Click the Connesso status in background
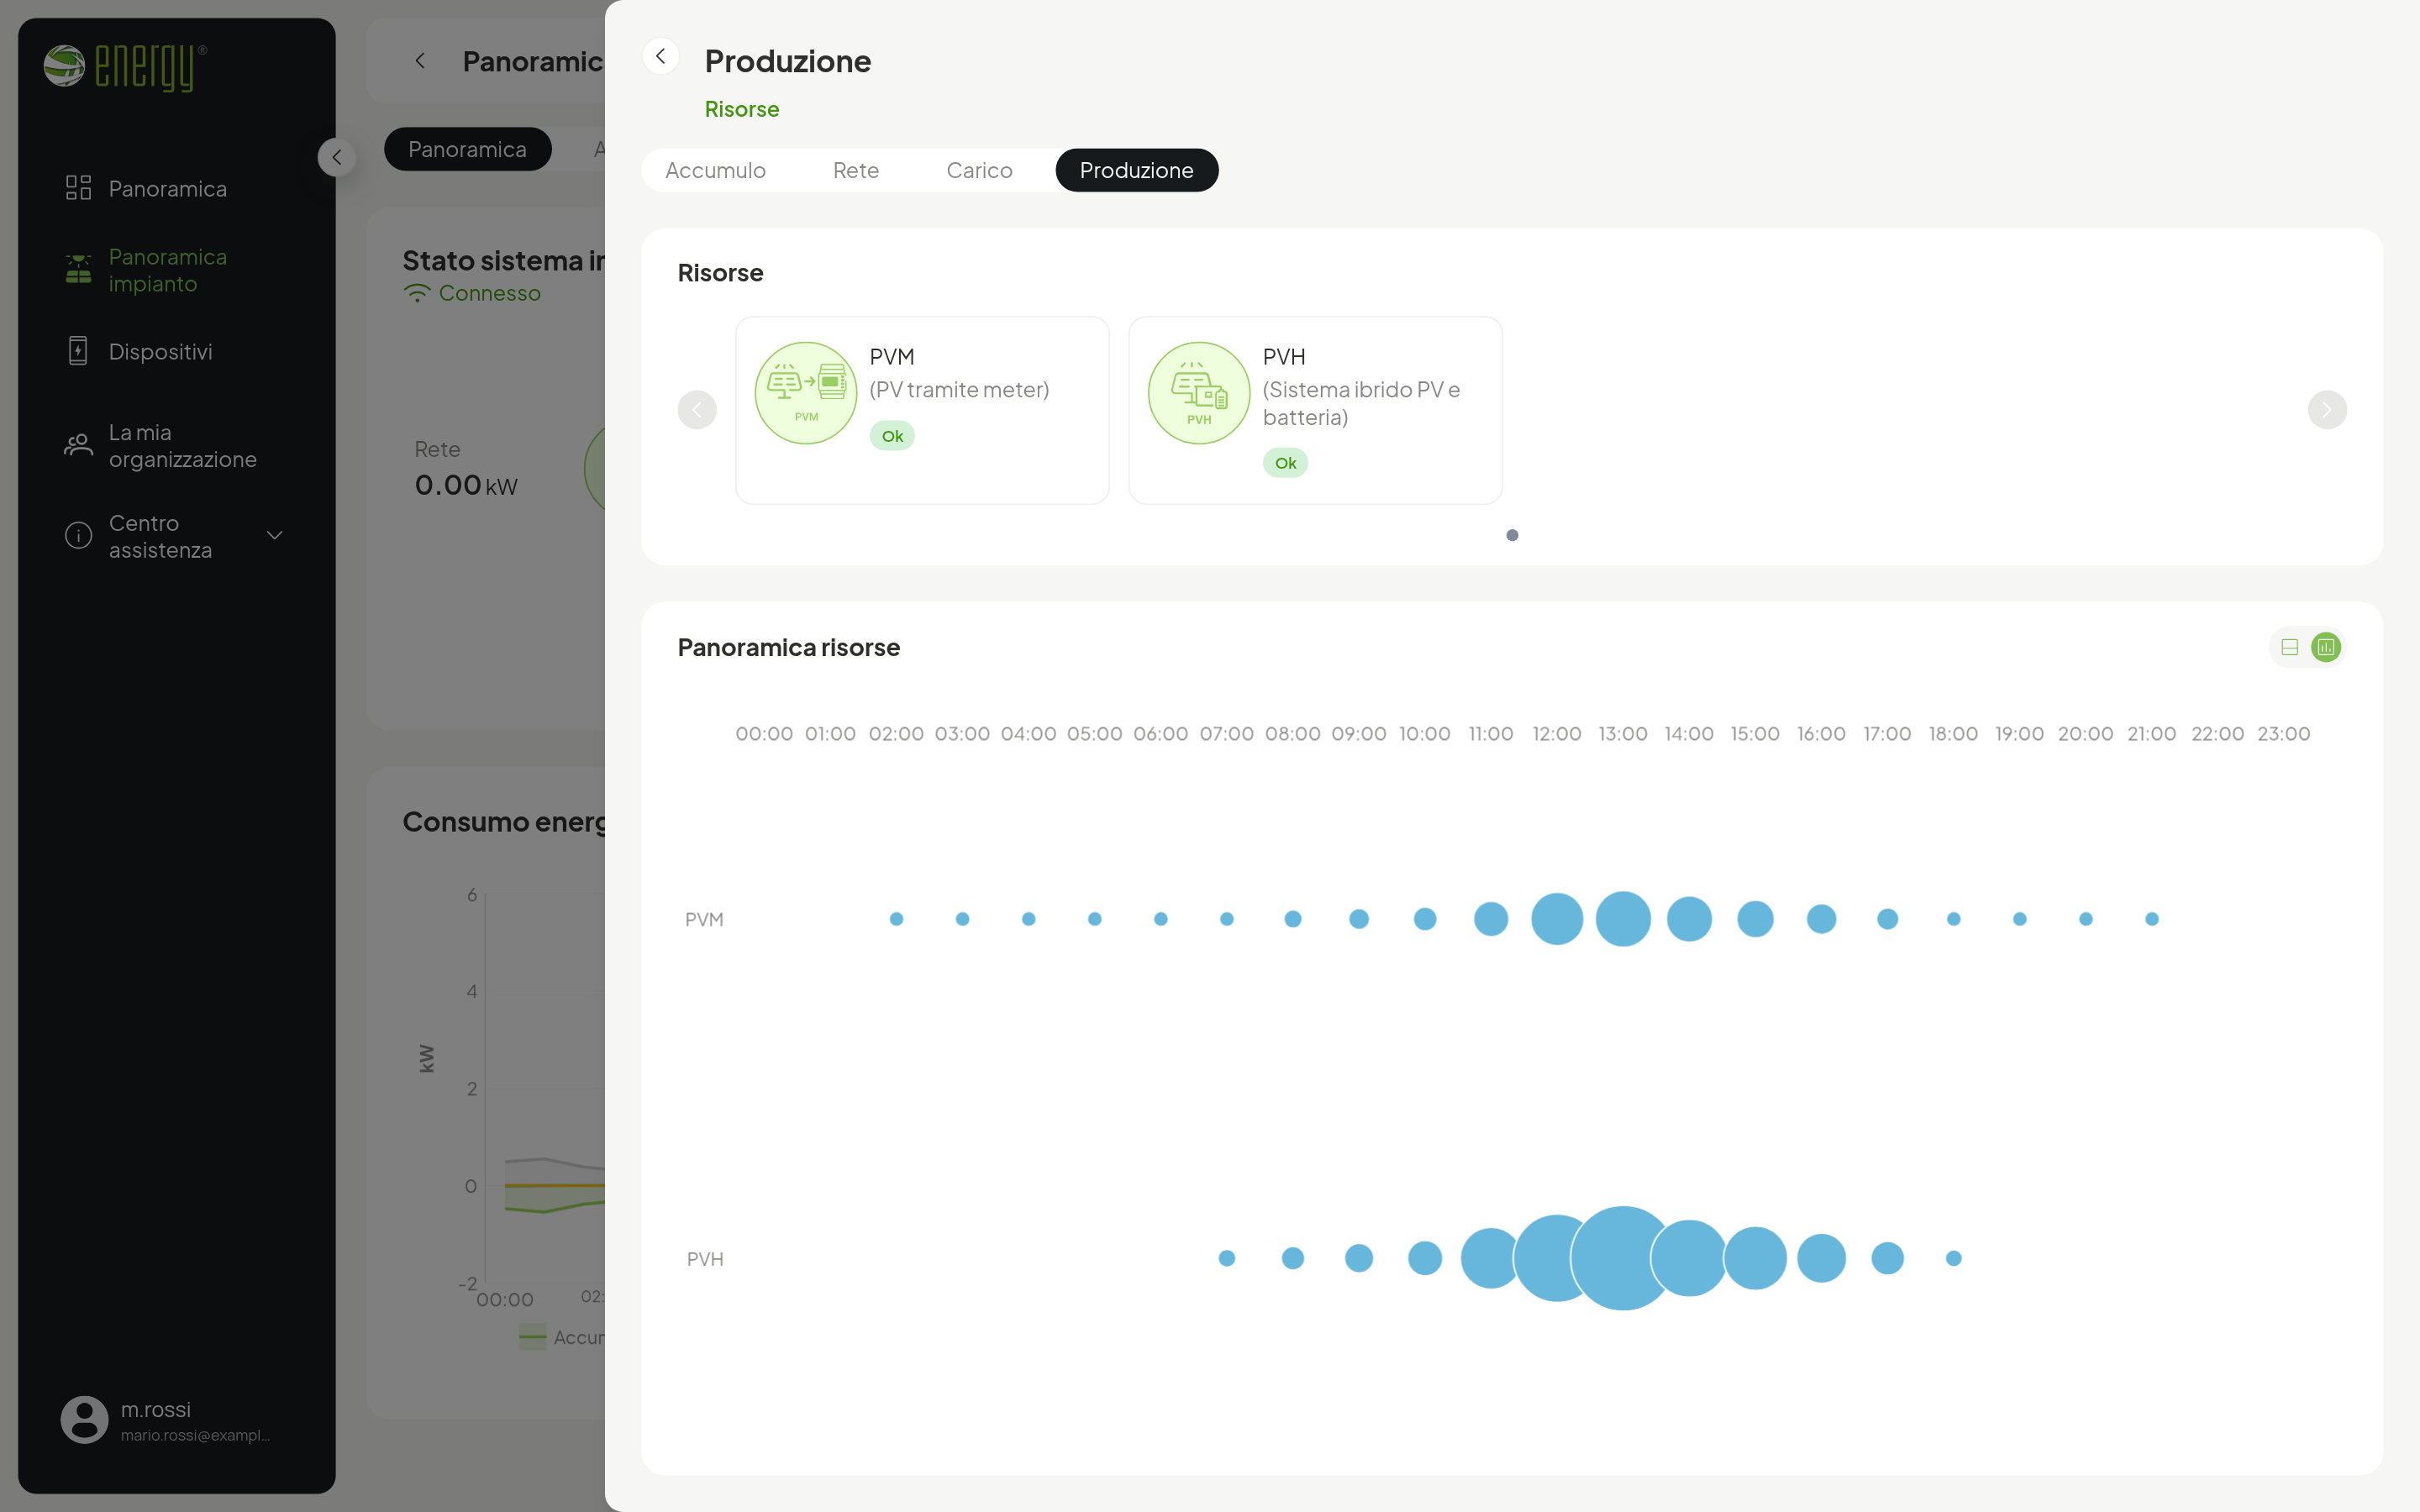 pyautogui.click(x=472, y=293)
